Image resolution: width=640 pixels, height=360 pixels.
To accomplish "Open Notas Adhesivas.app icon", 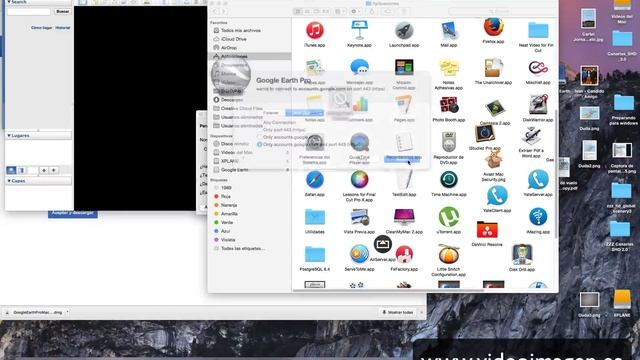I will 449,68.
